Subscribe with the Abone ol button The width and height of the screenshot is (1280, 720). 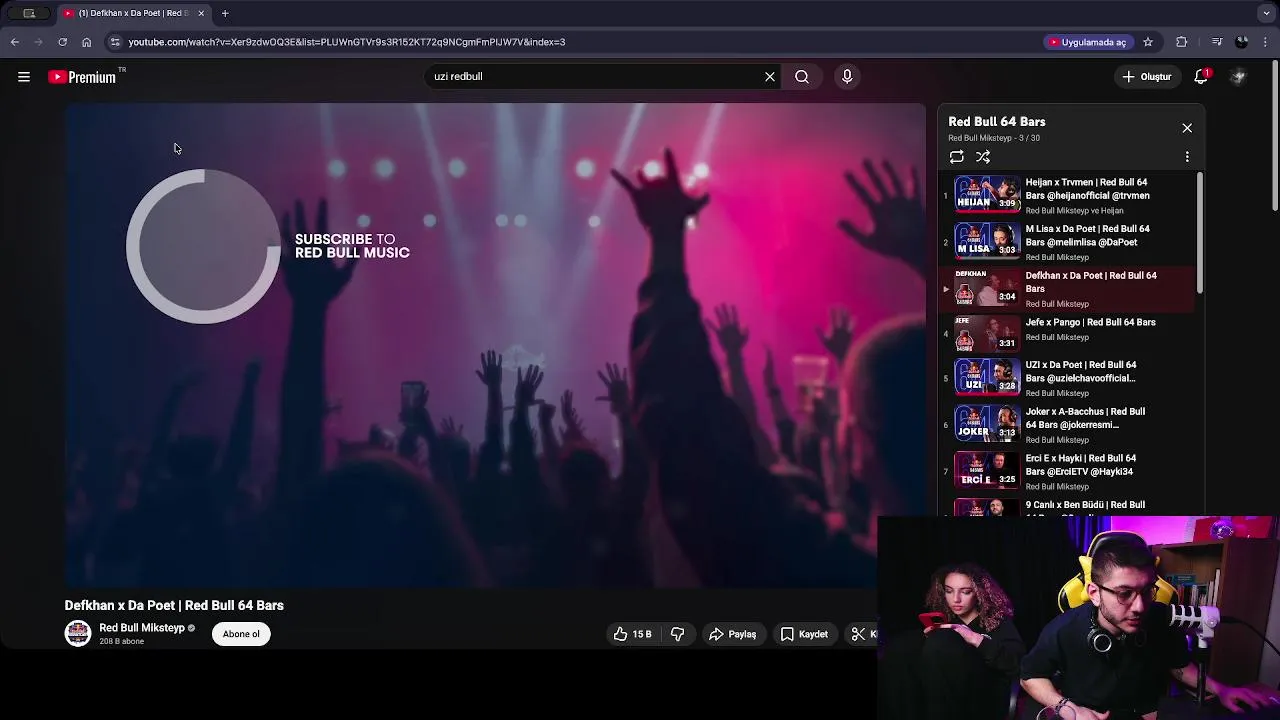tap(241, 634)
